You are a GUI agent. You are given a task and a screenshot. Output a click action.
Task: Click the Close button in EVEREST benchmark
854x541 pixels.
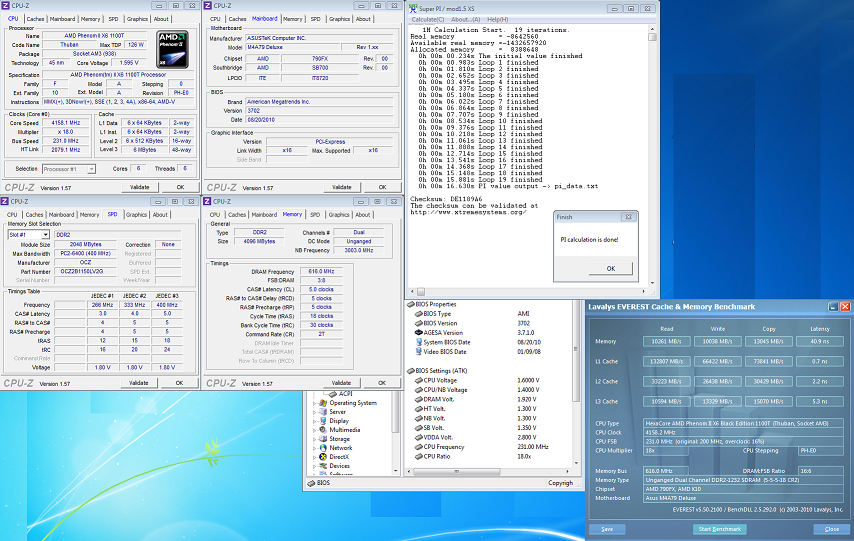click(831, 529)
